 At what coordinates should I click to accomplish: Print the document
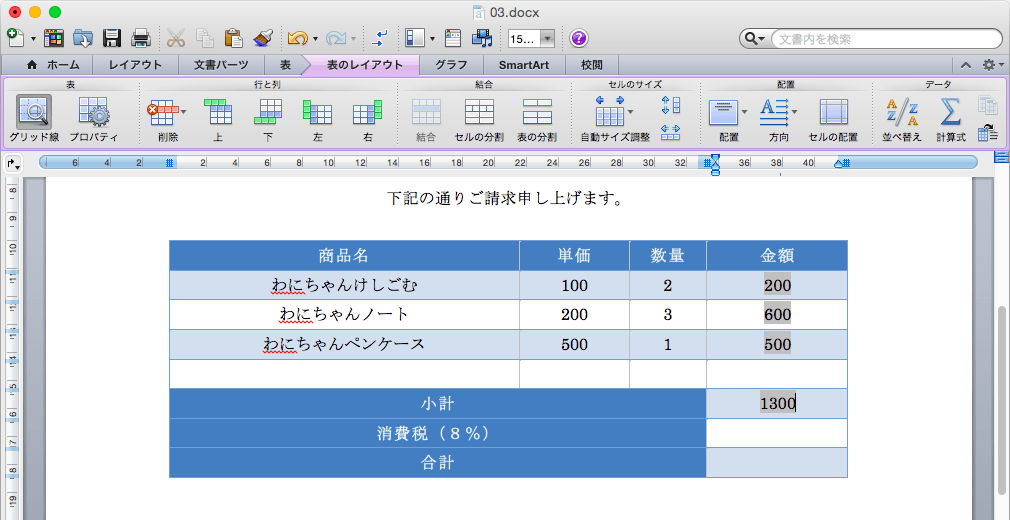pos(141,38)
